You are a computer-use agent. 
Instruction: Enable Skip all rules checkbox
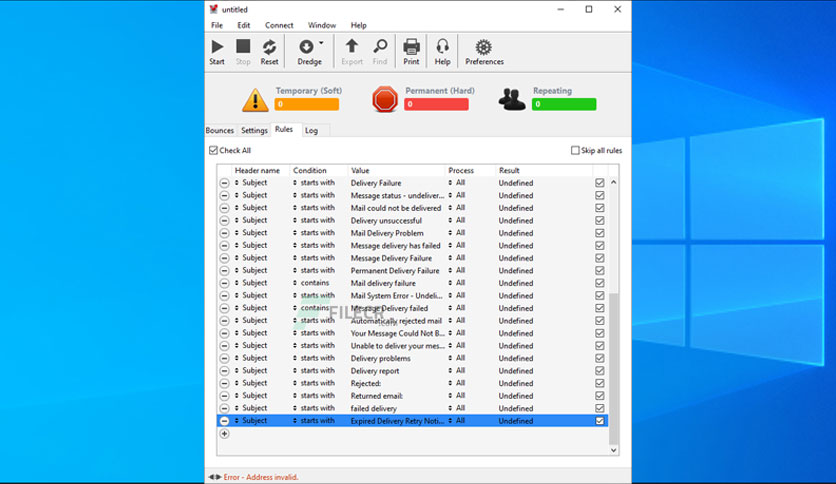575,150
